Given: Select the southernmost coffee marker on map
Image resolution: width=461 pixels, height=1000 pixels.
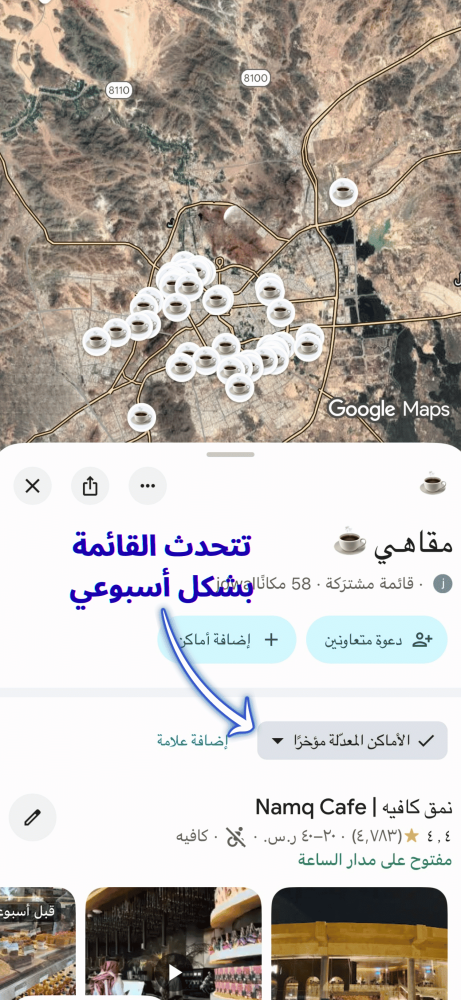Looking at the screenshot, I should coord(142,417).
